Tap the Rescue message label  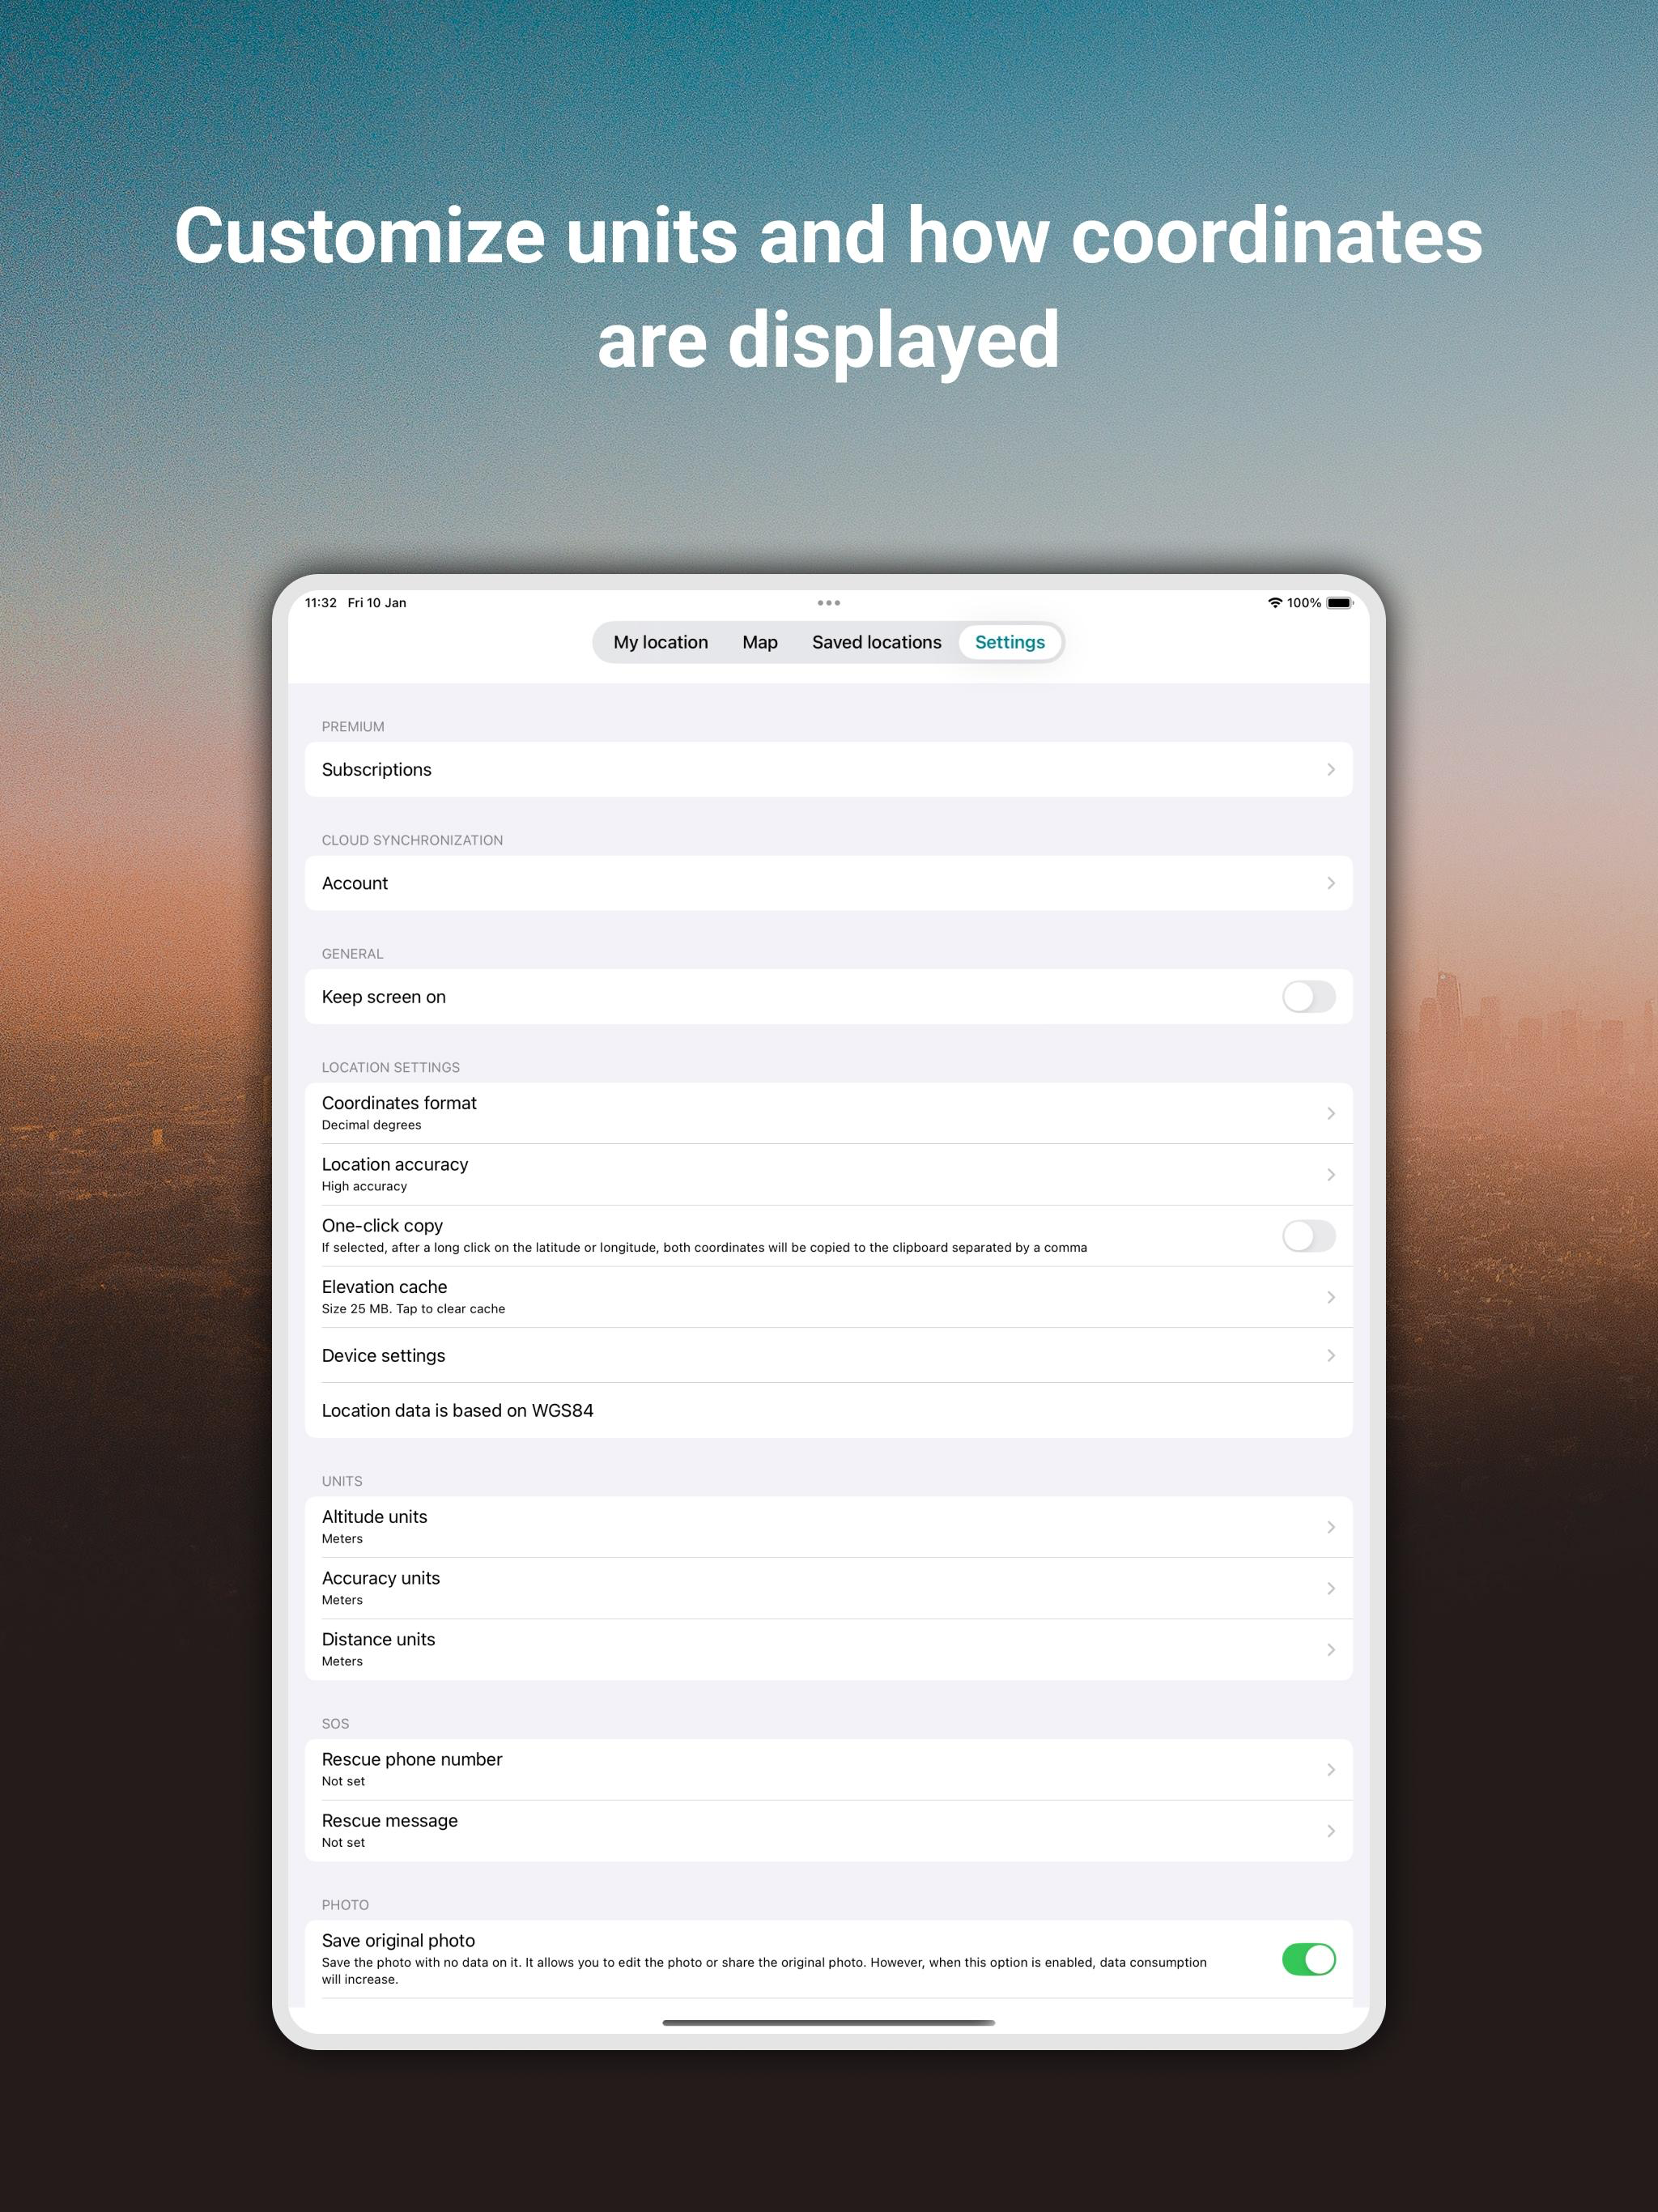[389, 1821]
